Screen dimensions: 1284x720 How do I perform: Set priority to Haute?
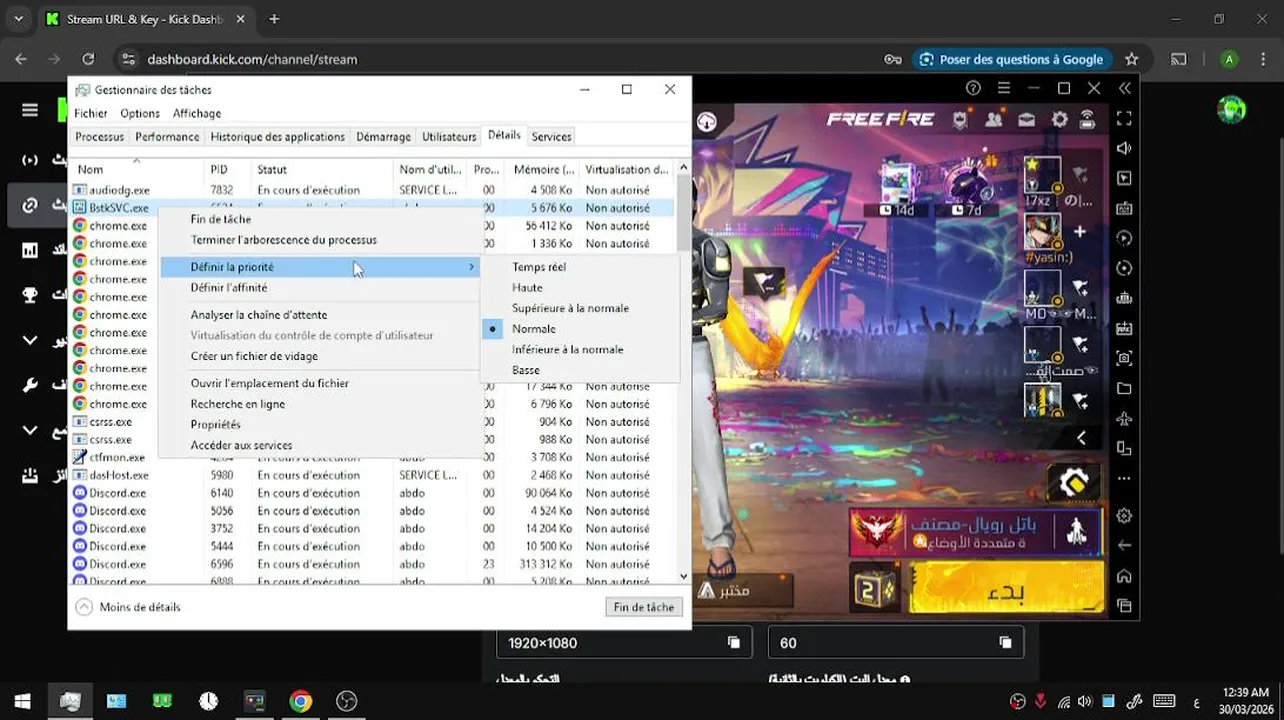[527, 288]
